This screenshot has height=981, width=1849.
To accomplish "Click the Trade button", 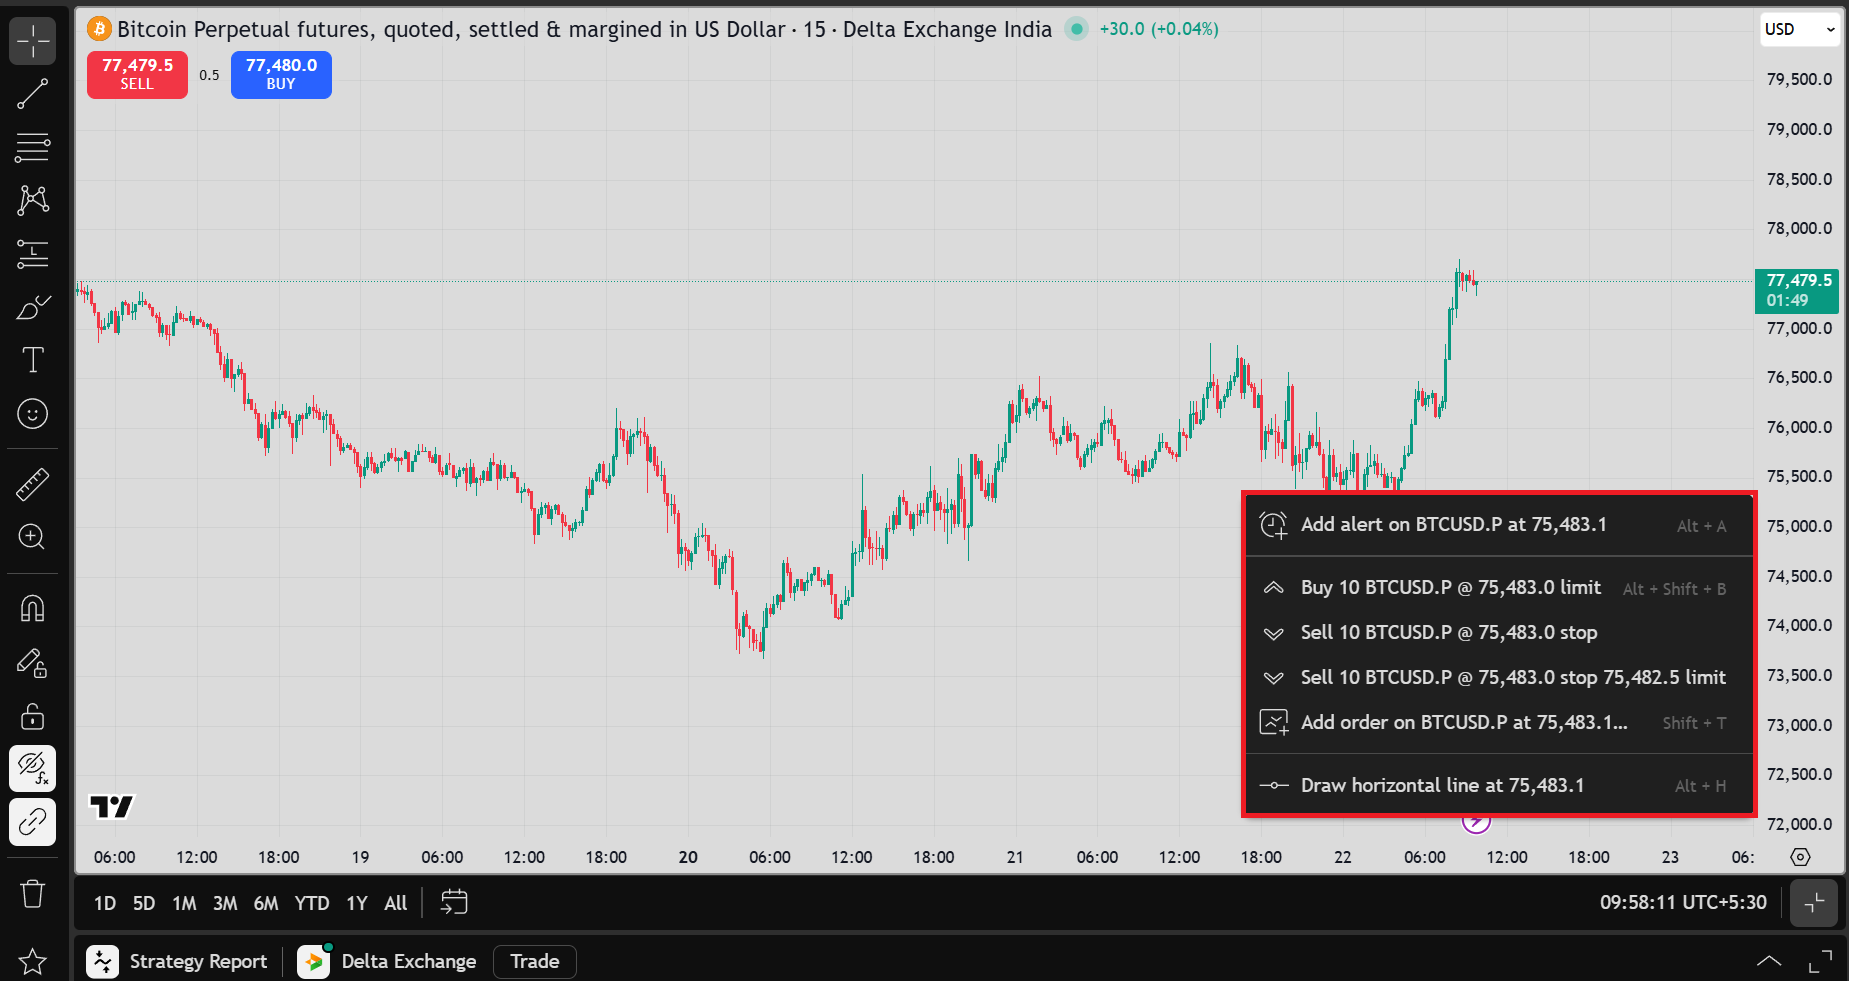I will [535, 961].
